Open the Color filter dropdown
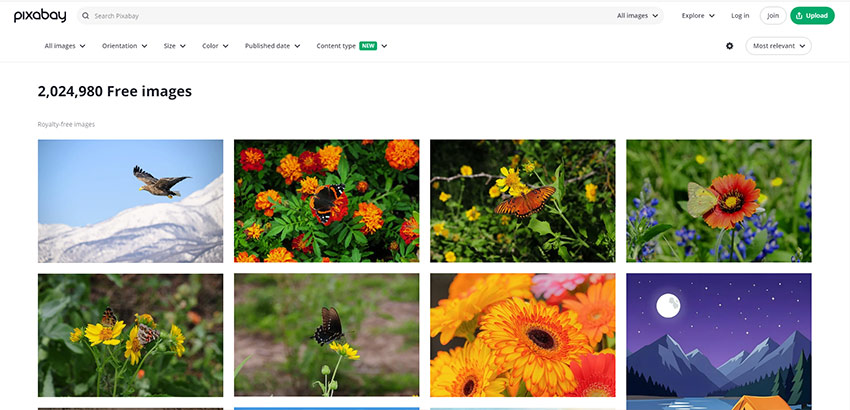Viewport: 850px width, 410px height. [215, 46]
